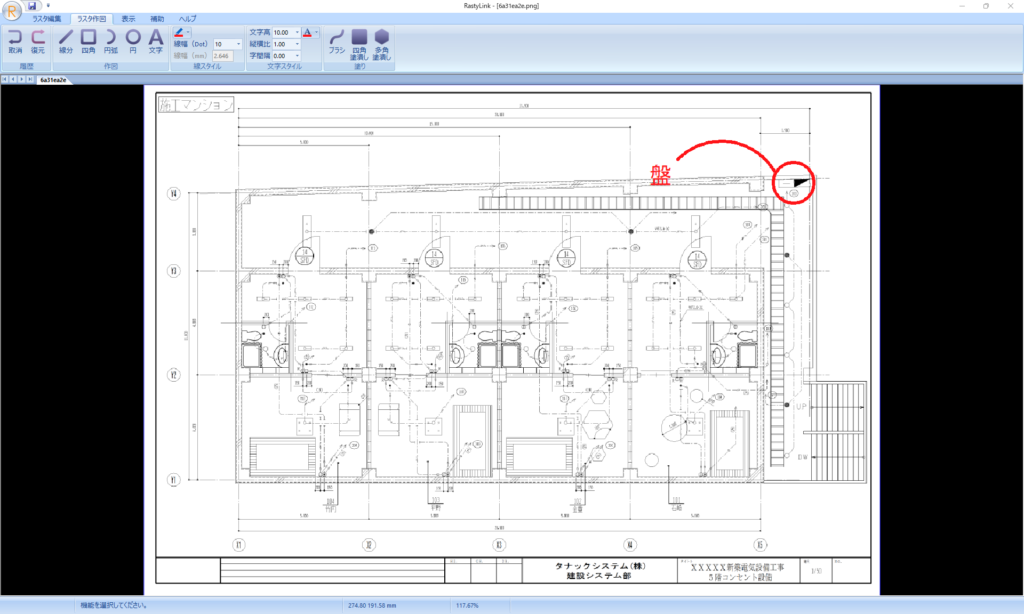Go to next sheet navigation arrow

coord(21,80)
